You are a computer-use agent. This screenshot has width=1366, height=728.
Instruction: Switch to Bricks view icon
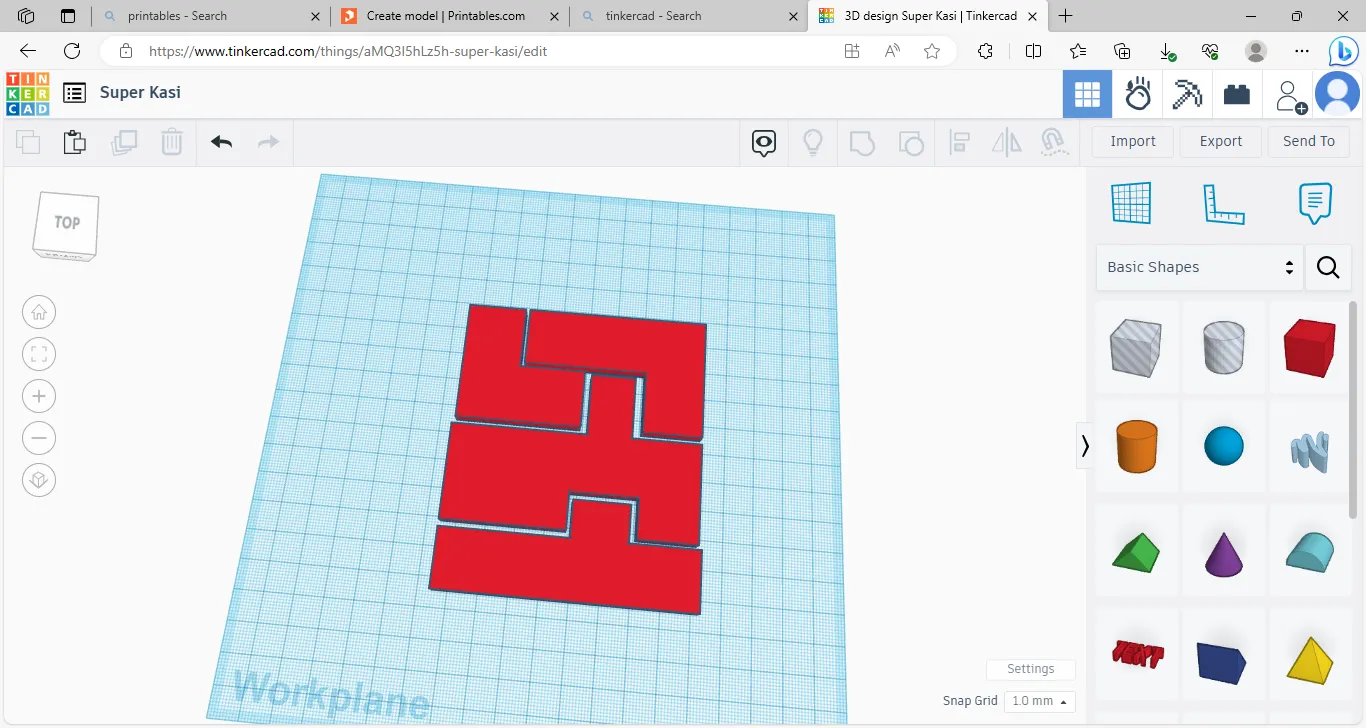coord(1237,94)
